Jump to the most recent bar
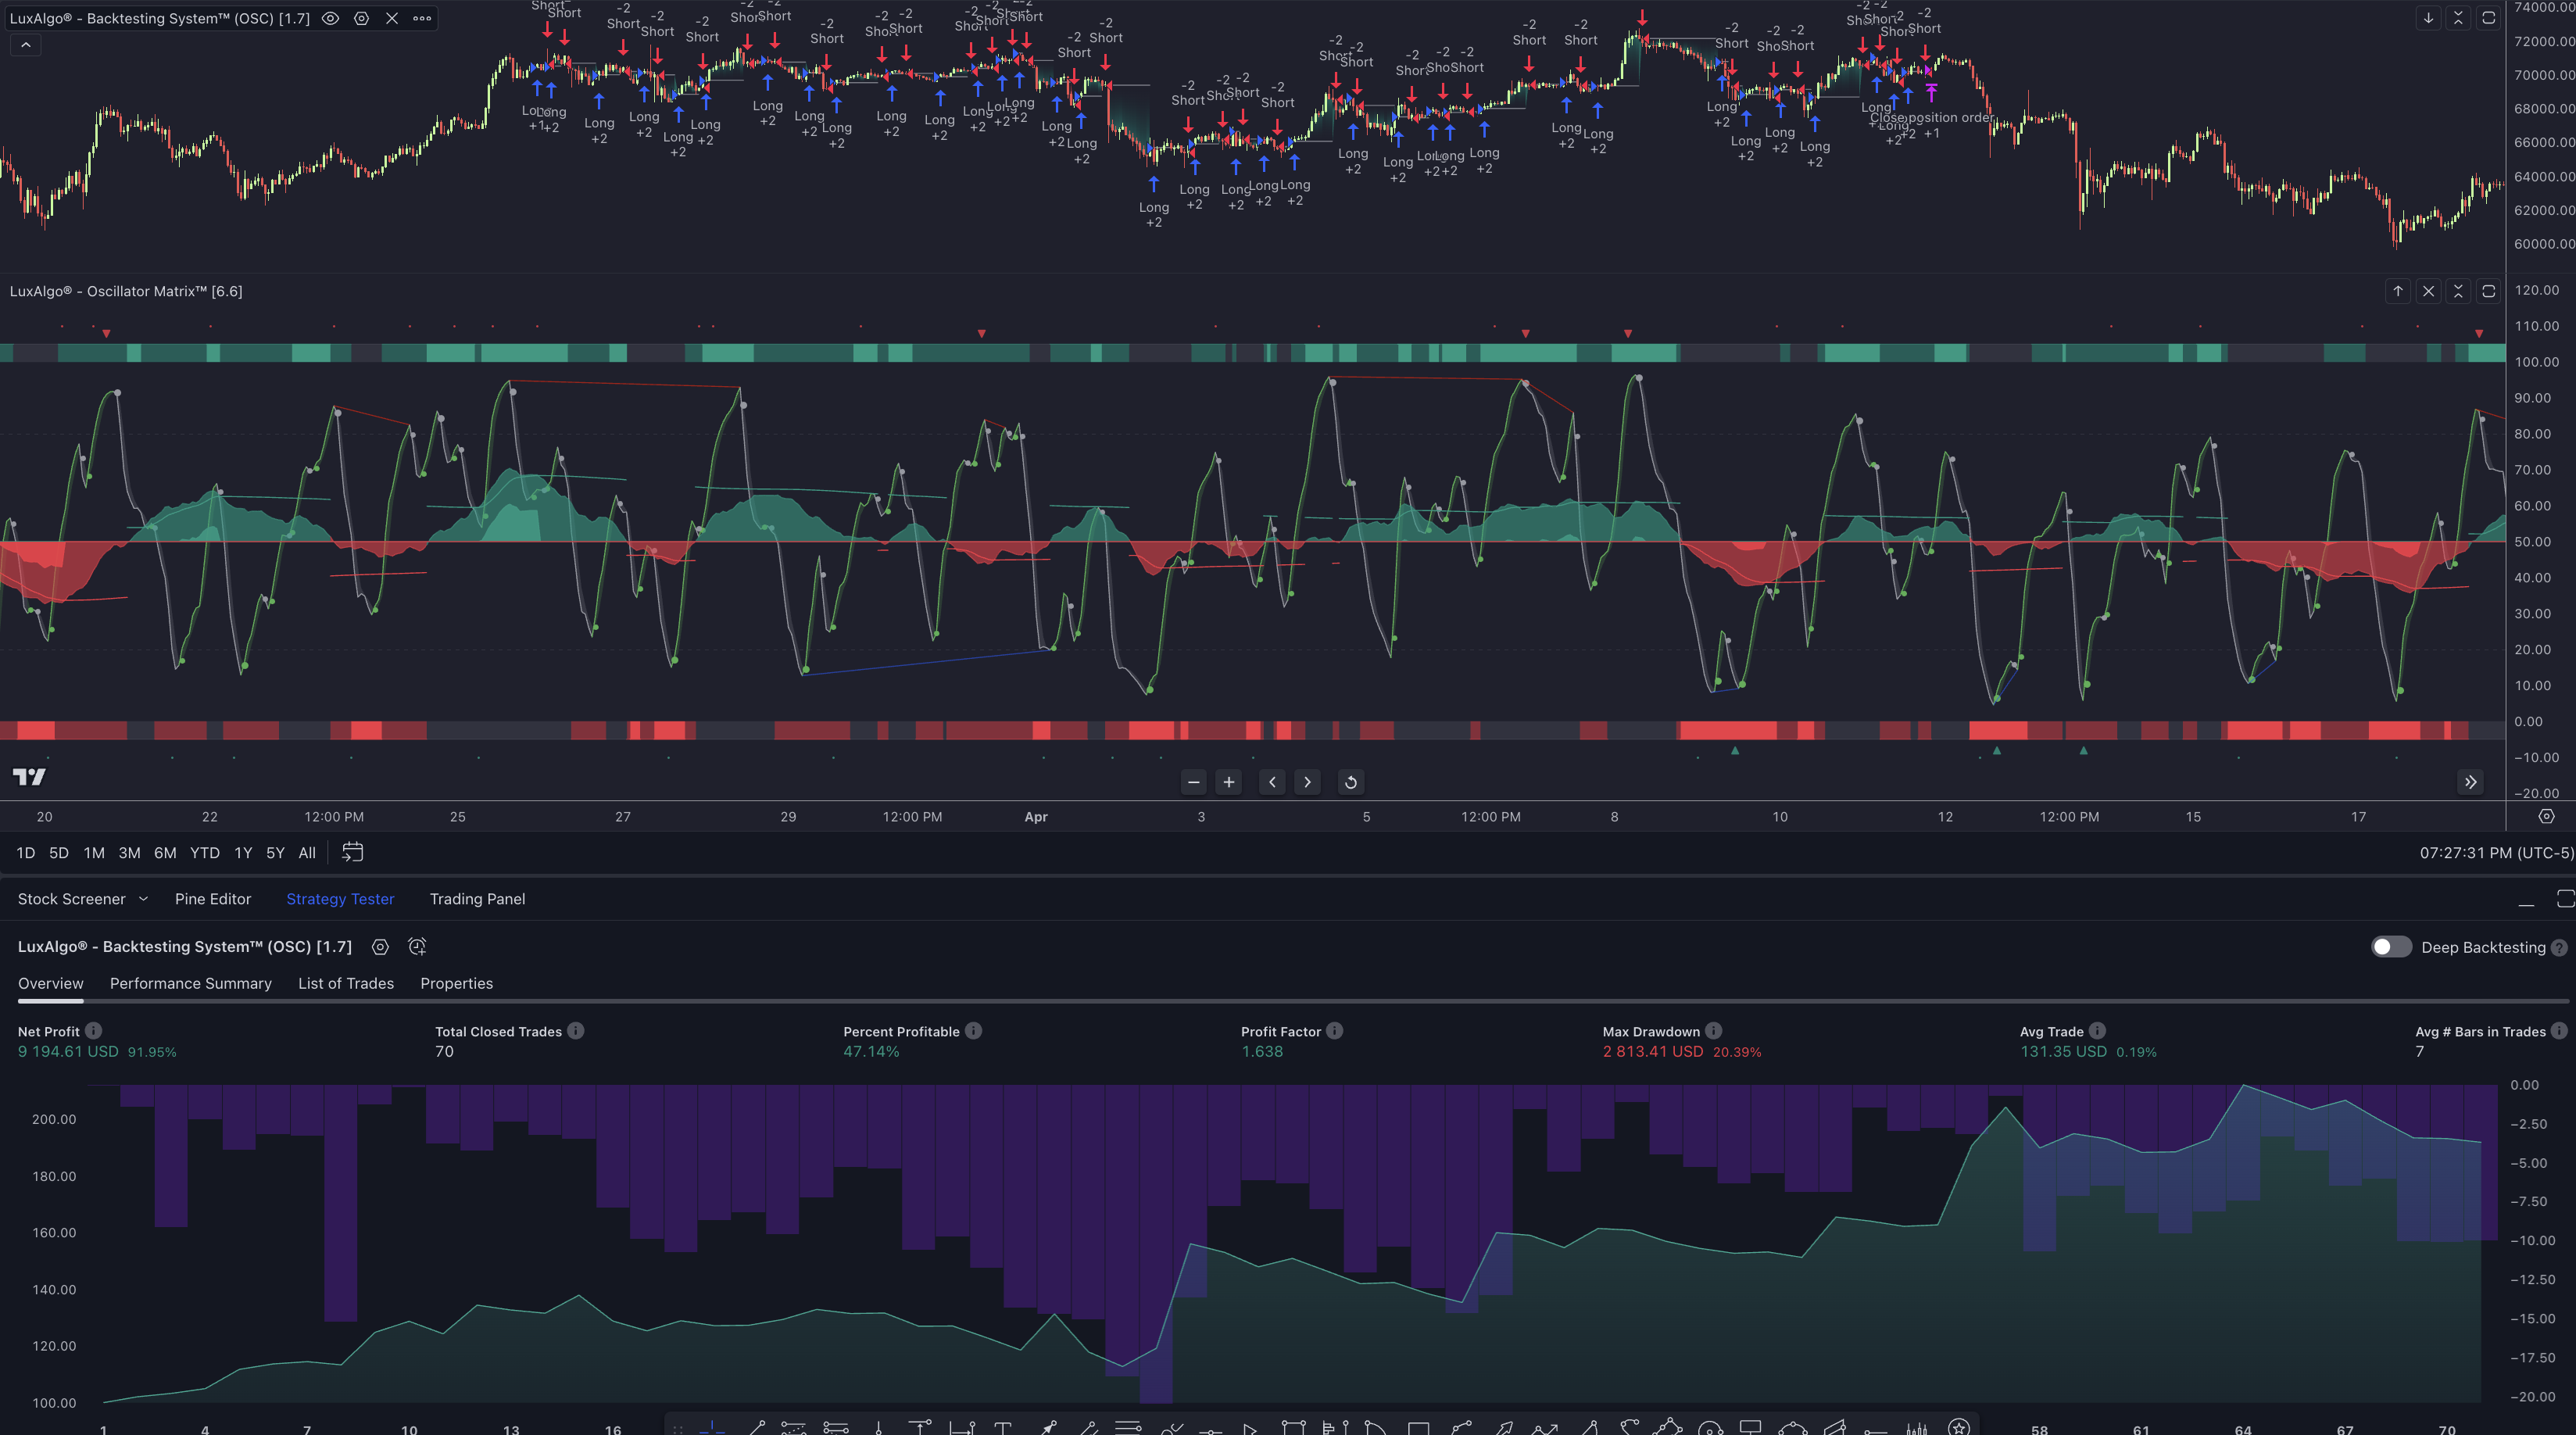Image resolution: width=2576 pixels, height=1435 pixels. click(x=2470, y=782)
